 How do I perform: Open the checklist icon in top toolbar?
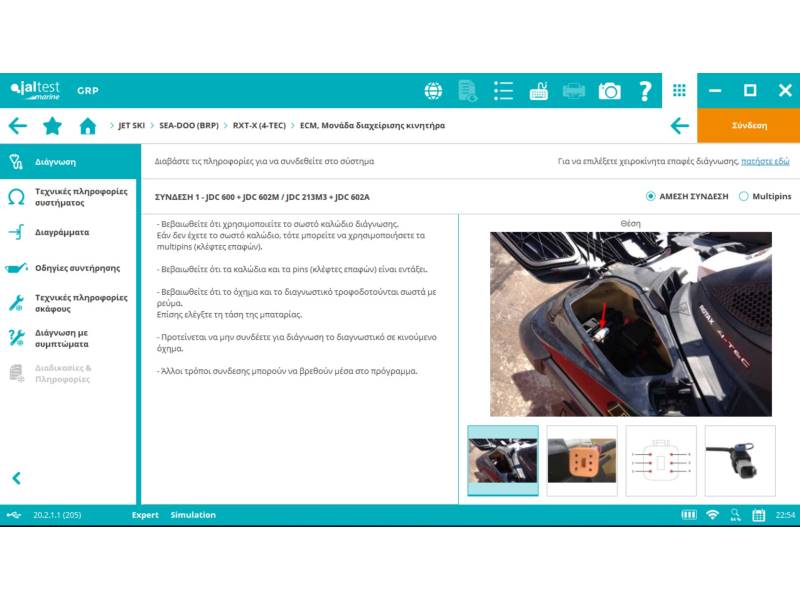(x=503, y=91)
